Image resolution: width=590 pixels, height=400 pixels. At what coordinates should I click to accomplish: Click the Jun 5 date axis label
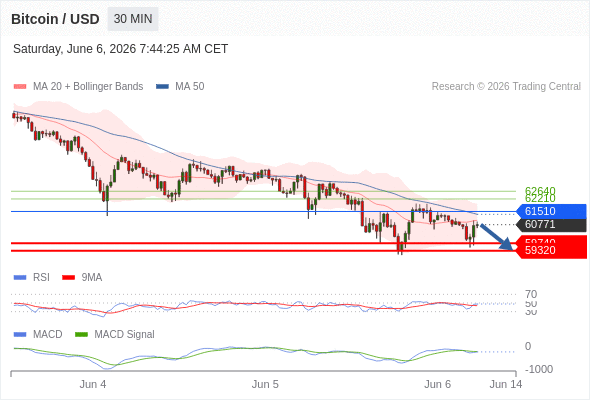[265, 385]
